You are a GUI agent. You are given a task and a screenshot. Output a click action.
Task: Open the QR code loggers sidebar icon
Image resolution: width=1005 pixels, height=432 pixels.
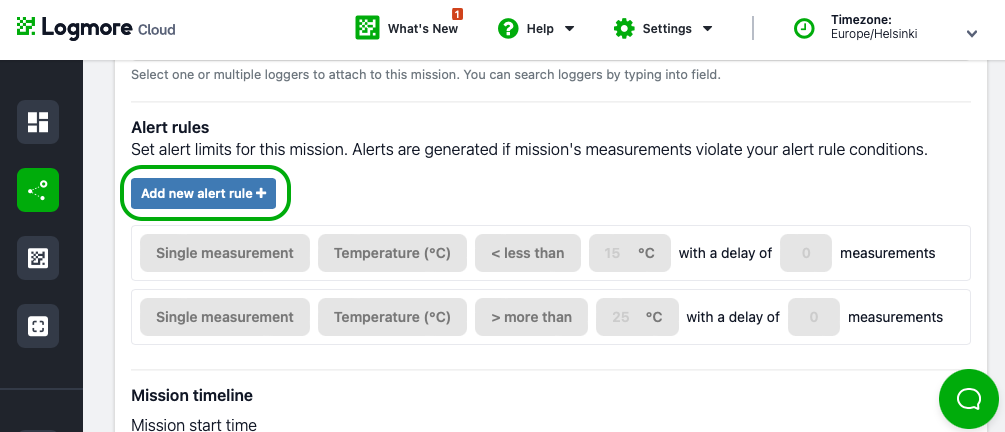coord(38,258)
